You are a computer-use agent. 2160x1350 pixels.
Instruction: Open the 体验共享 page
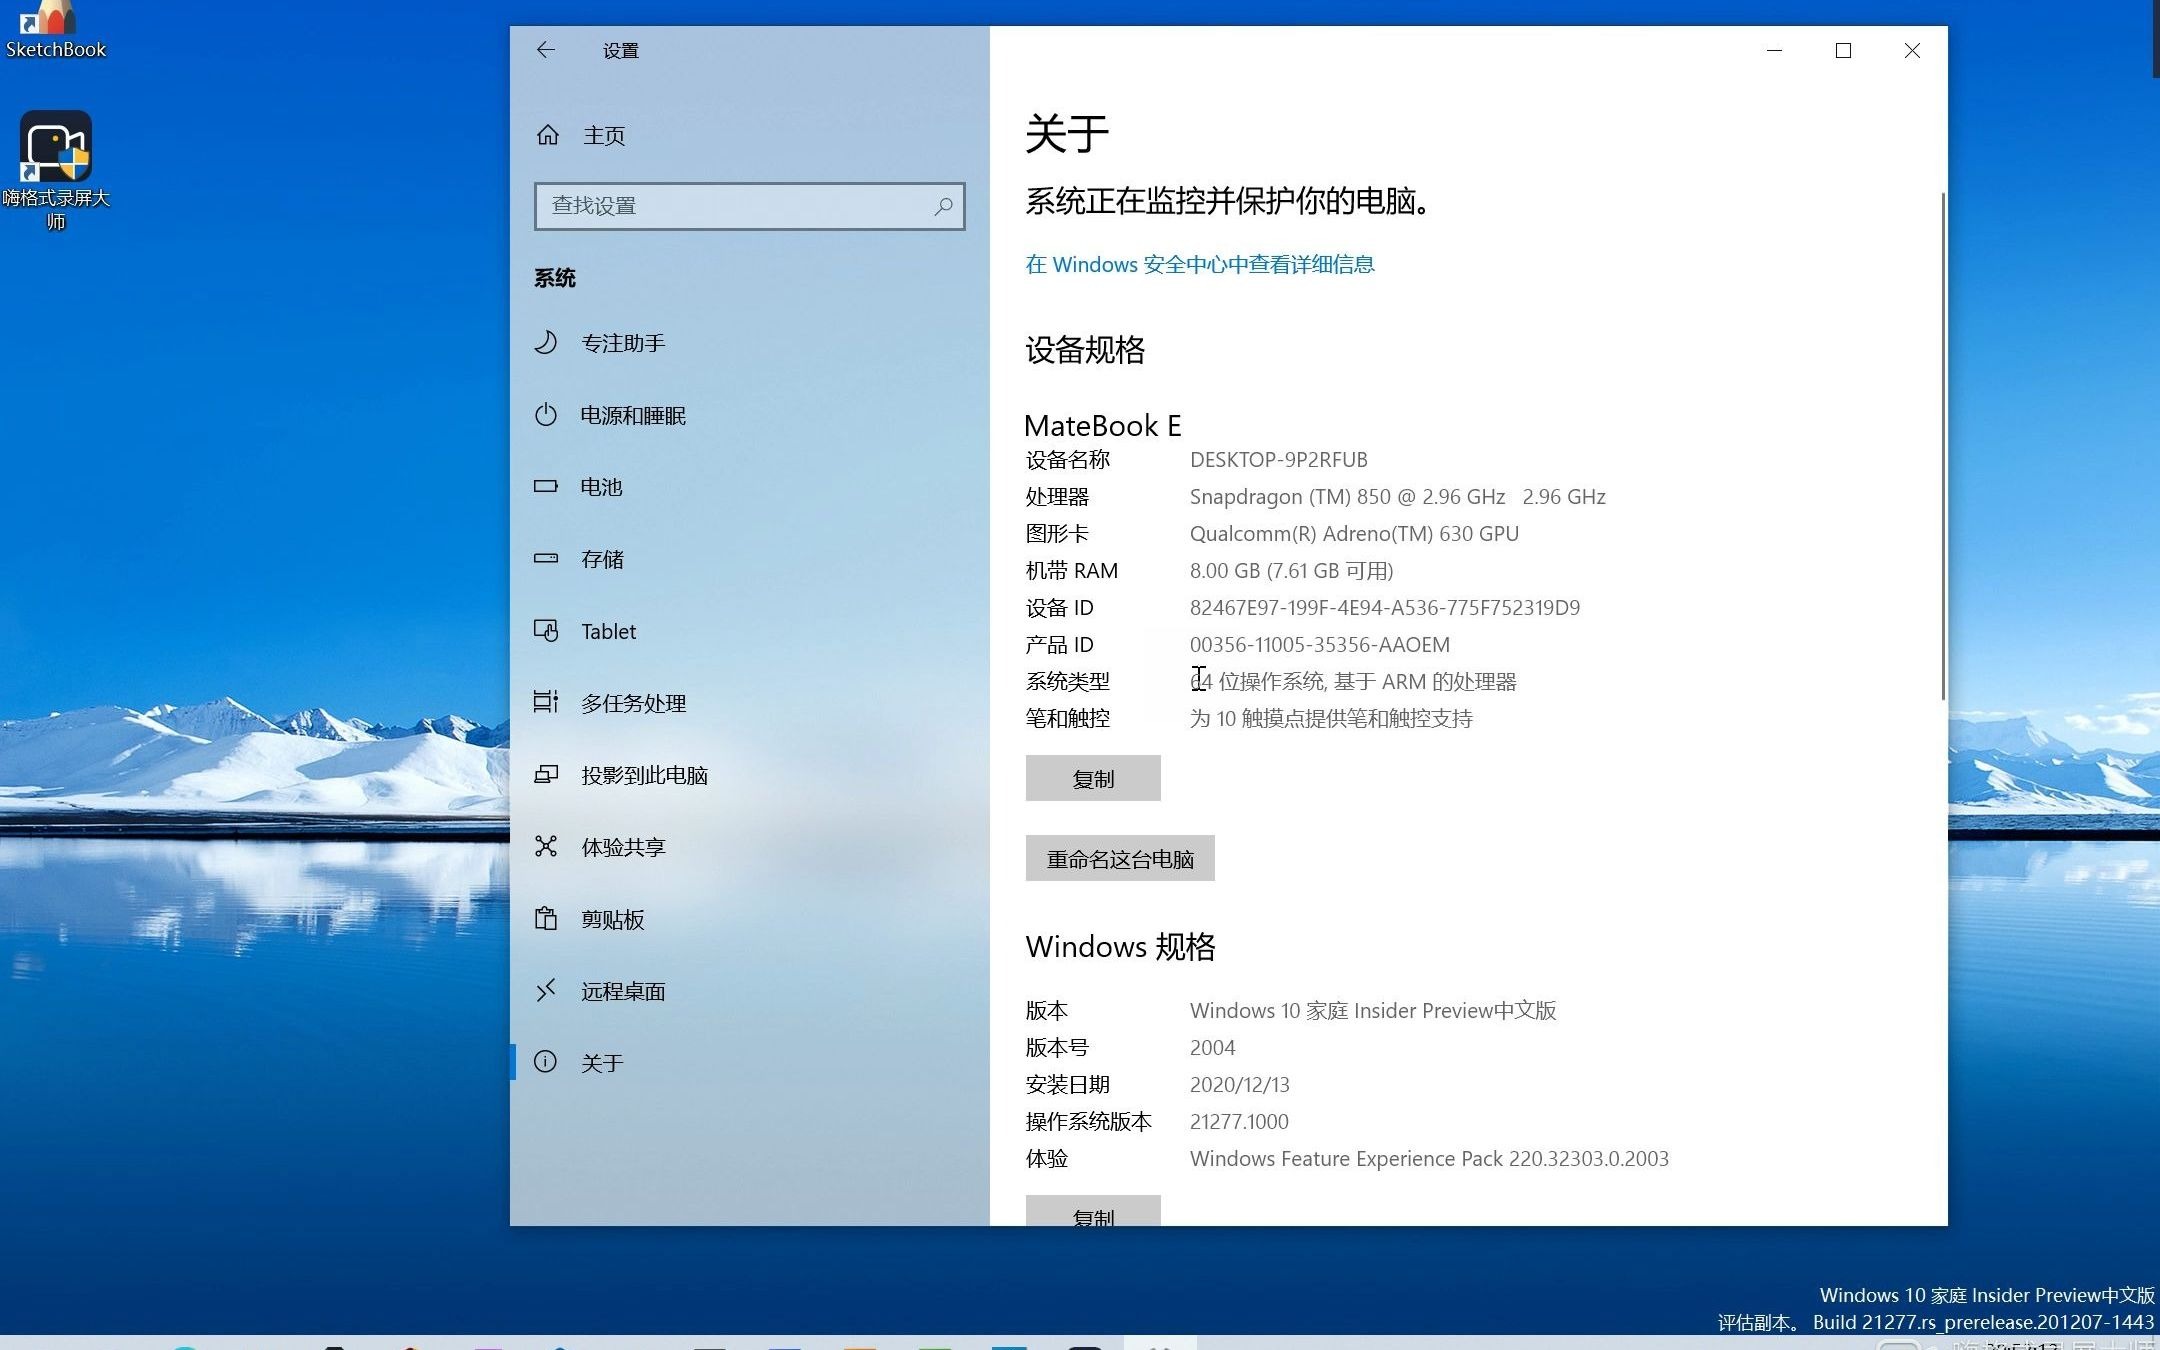point(750,847)
